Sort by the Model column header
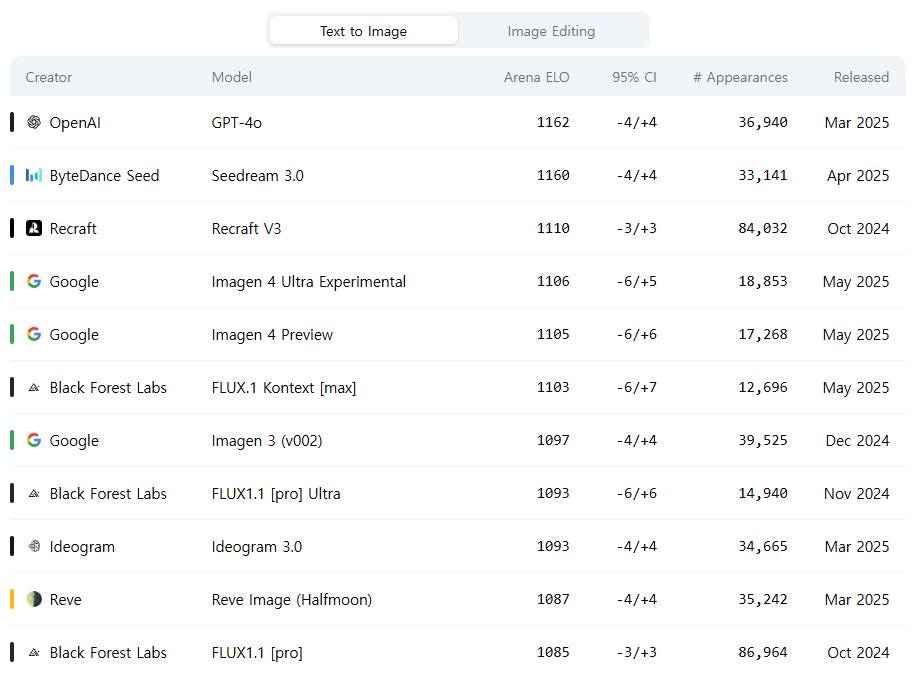This screenshot has width=918, height=674. tap(232, 77)
